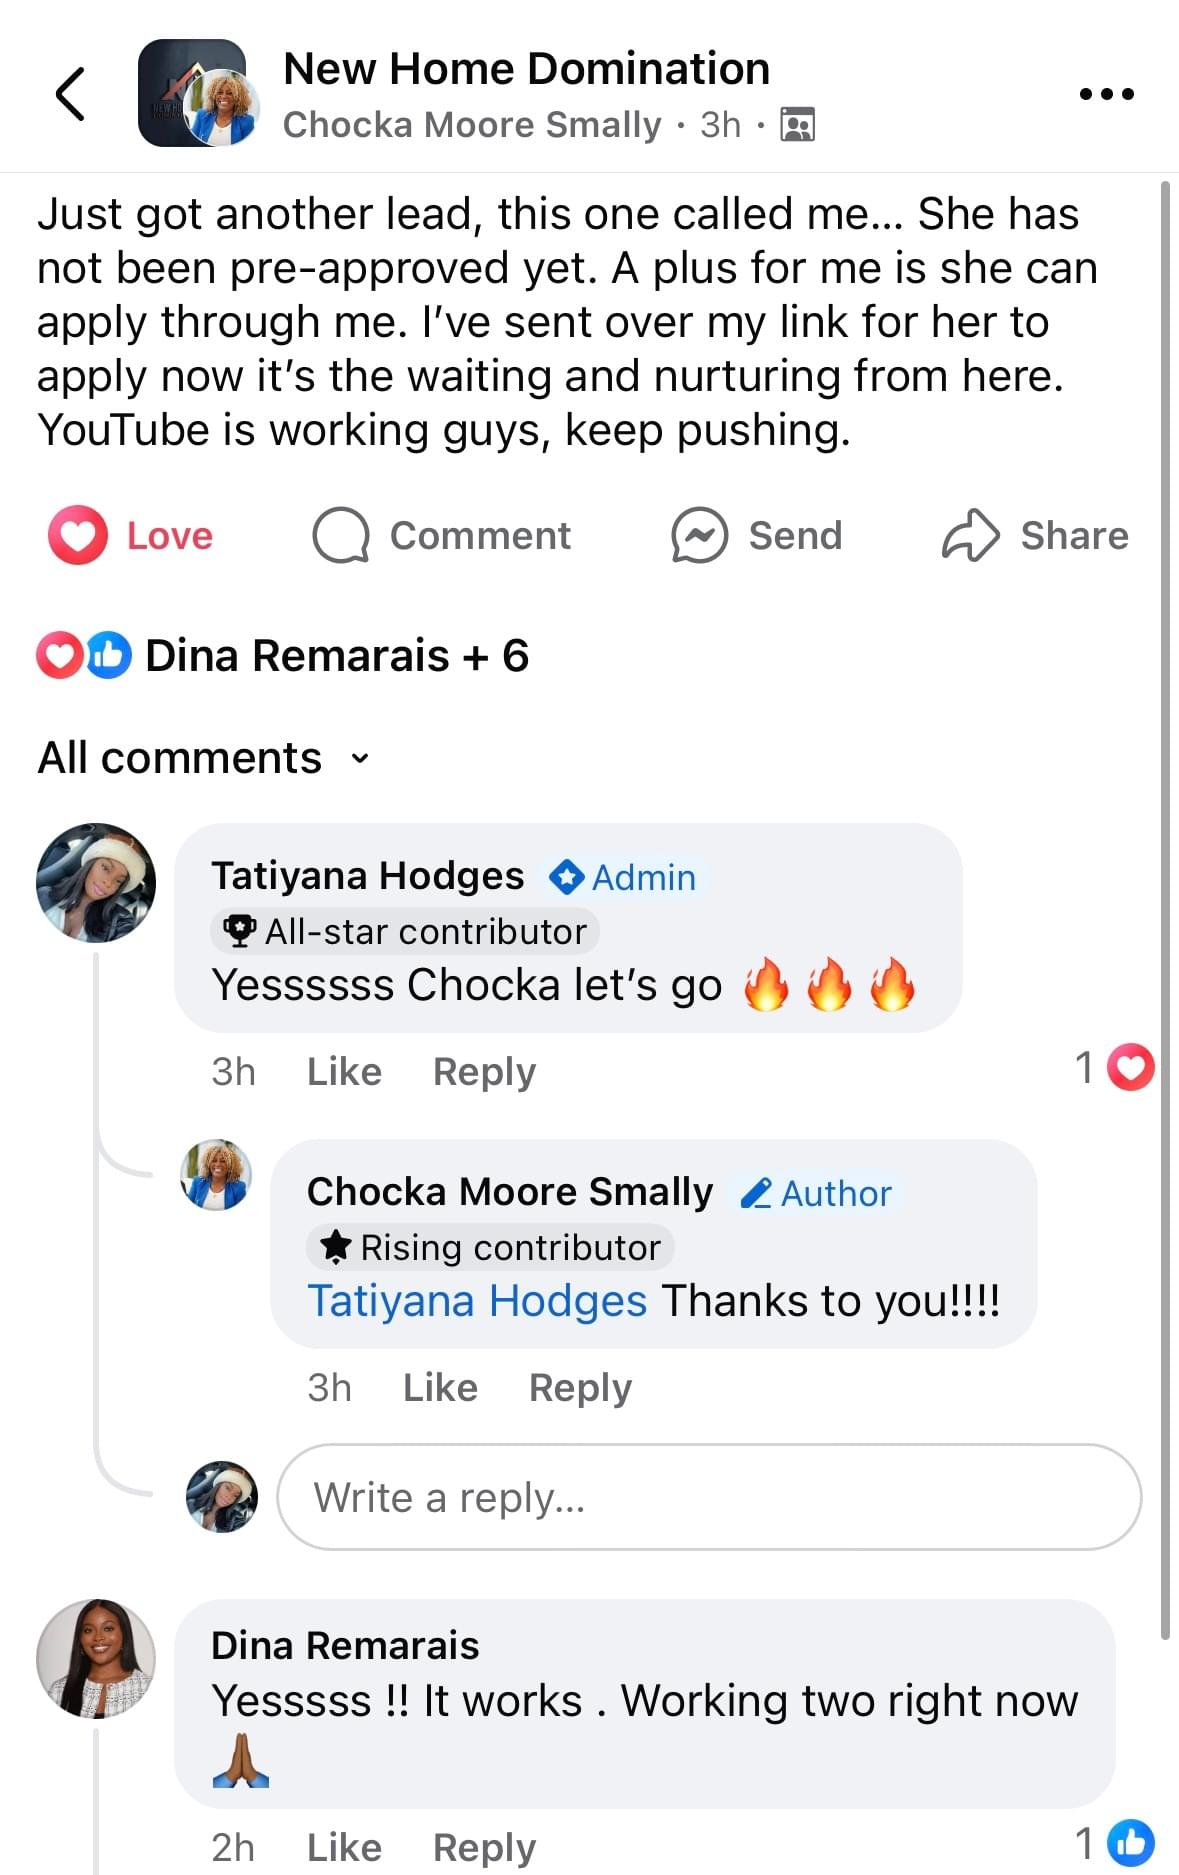1179x1875 pixels.
Task: Like Tatiyana Hodges' comment
Action: (x=344, y=1072)
